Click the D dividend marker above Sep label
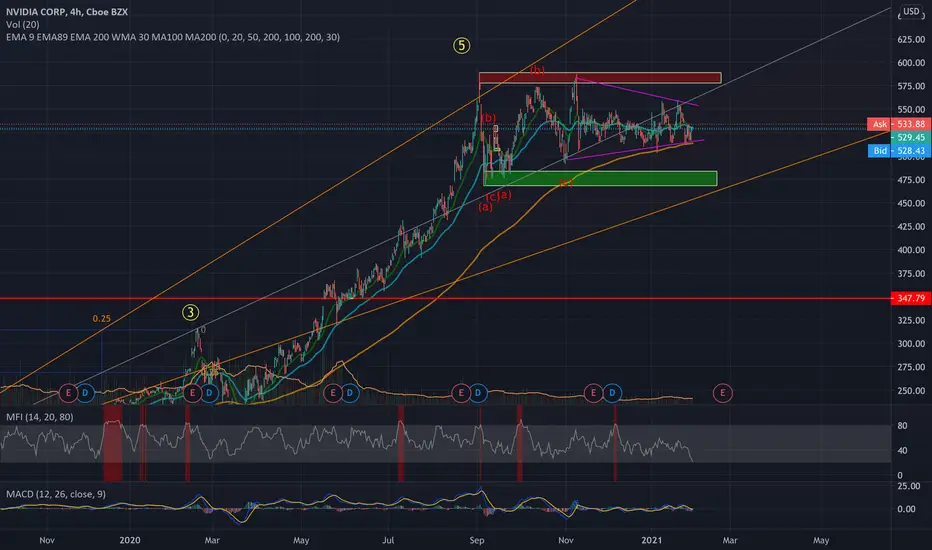The image size is (932, 550). point(478,392)
